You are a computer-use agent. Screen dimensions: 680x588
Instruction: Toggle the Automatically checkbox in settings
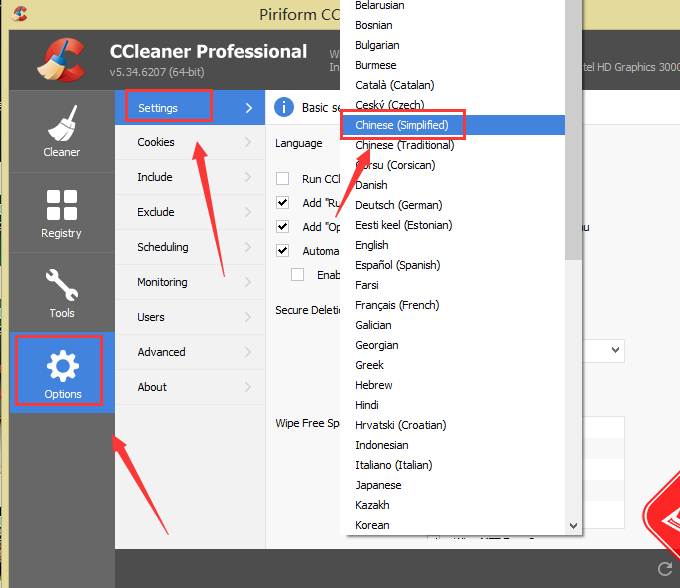click(x=282, y=251)
